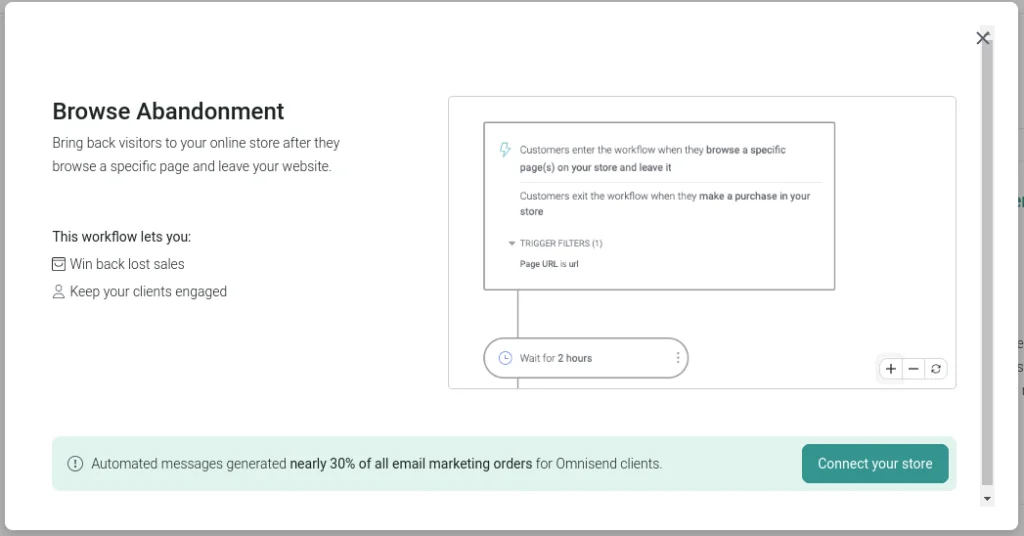Click the Browse Abandonment heading
The height and width of the screenshot is (536, 1024).
[168, 111]
